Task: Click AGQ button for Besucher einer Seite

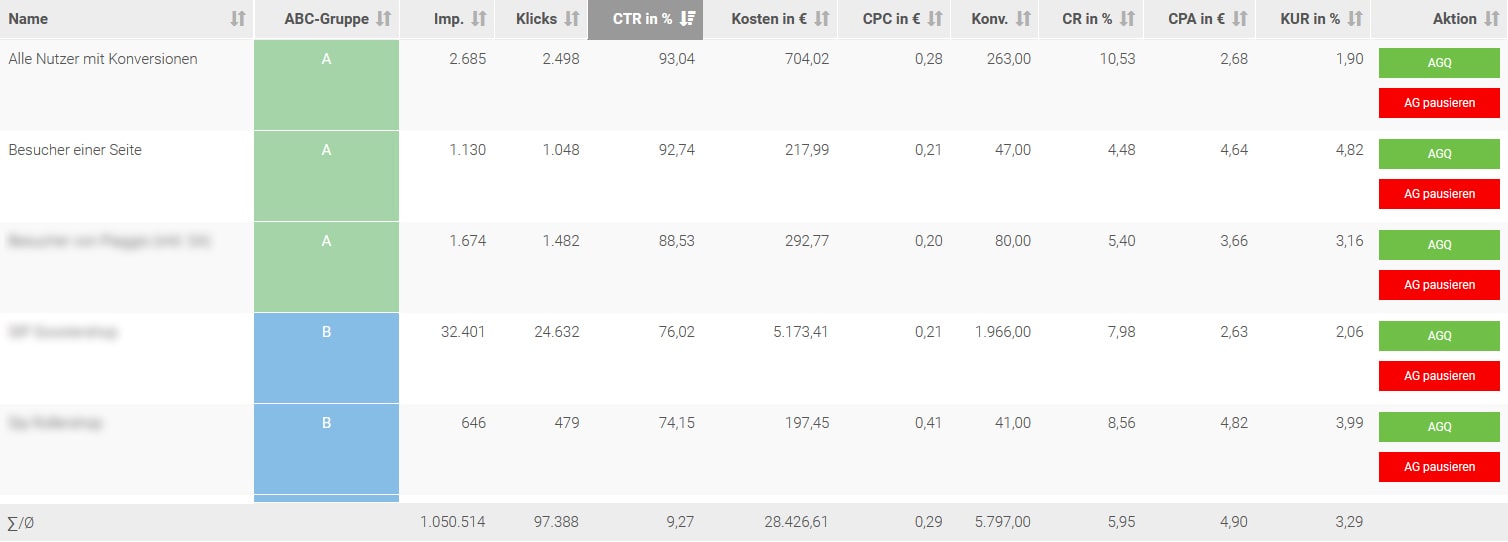Action: tap(1439, 154)
